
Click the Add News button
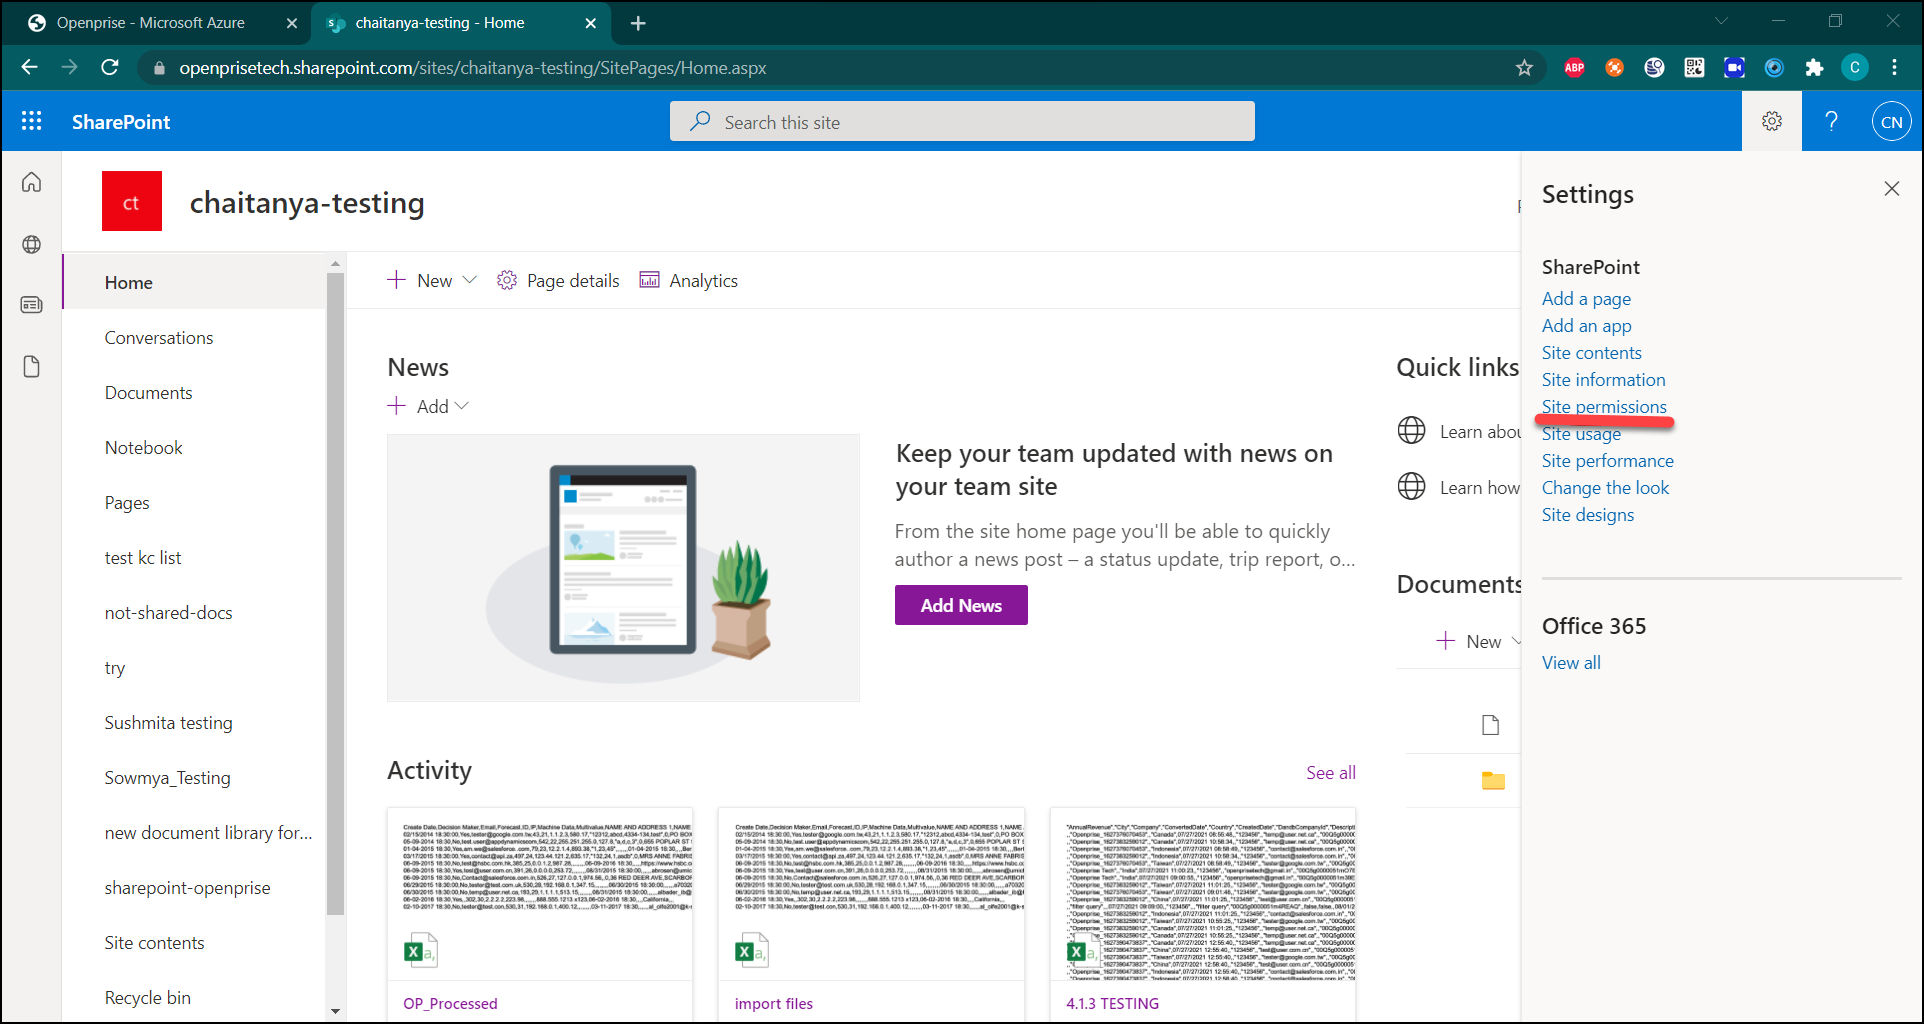coord(961,605)
